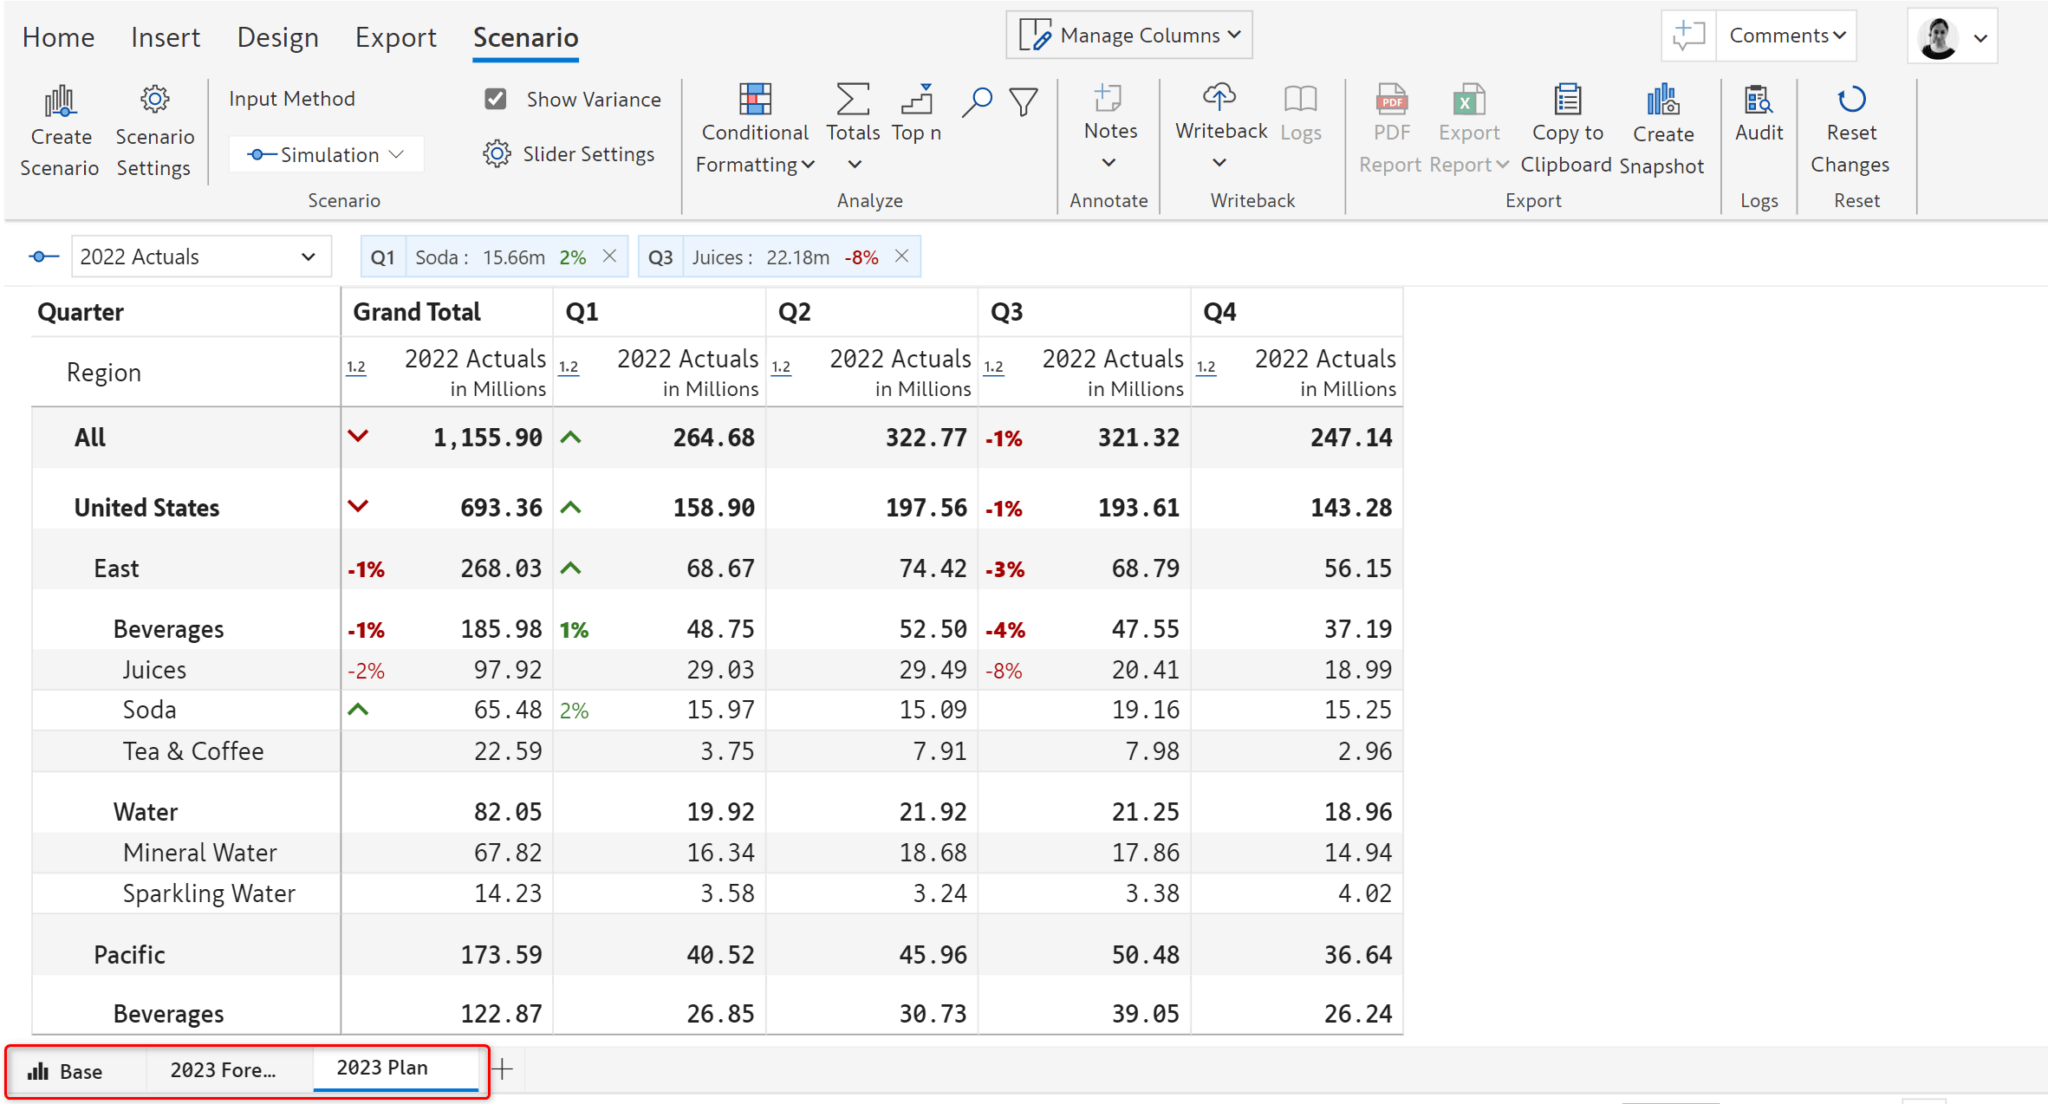Toggle the Show Variance checkbox
This screenshot has height=1104, width=2048.
[x=496, y=98]
